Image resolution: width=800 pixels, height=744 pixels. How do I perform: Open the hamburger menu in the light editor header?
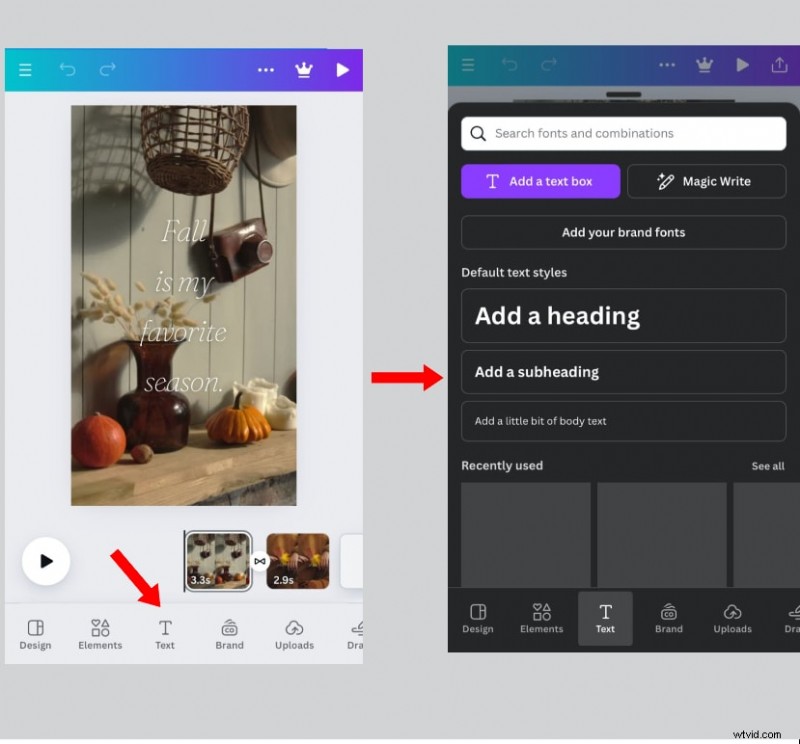[x=25, y=70]
